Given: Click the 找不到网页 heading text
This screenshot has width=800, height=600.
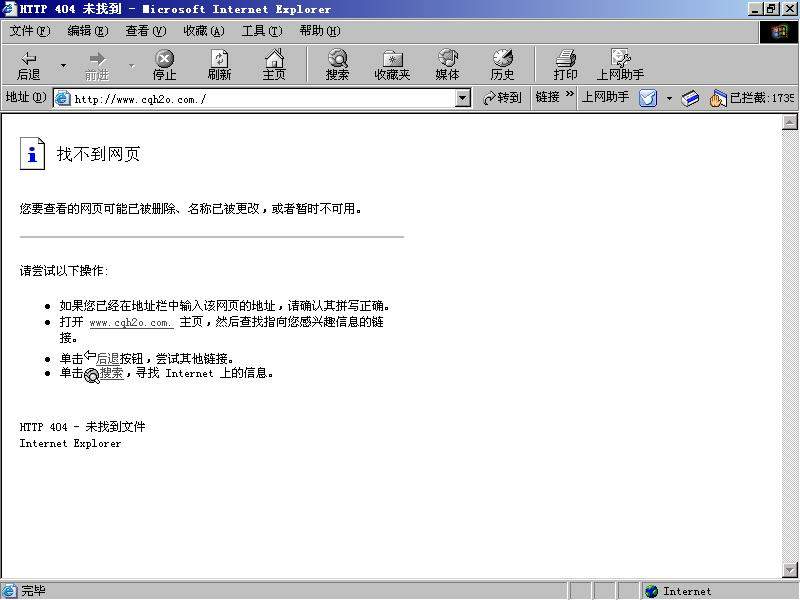Looking at the screenshot, I should pyautogui.click(x=98, y=154).
